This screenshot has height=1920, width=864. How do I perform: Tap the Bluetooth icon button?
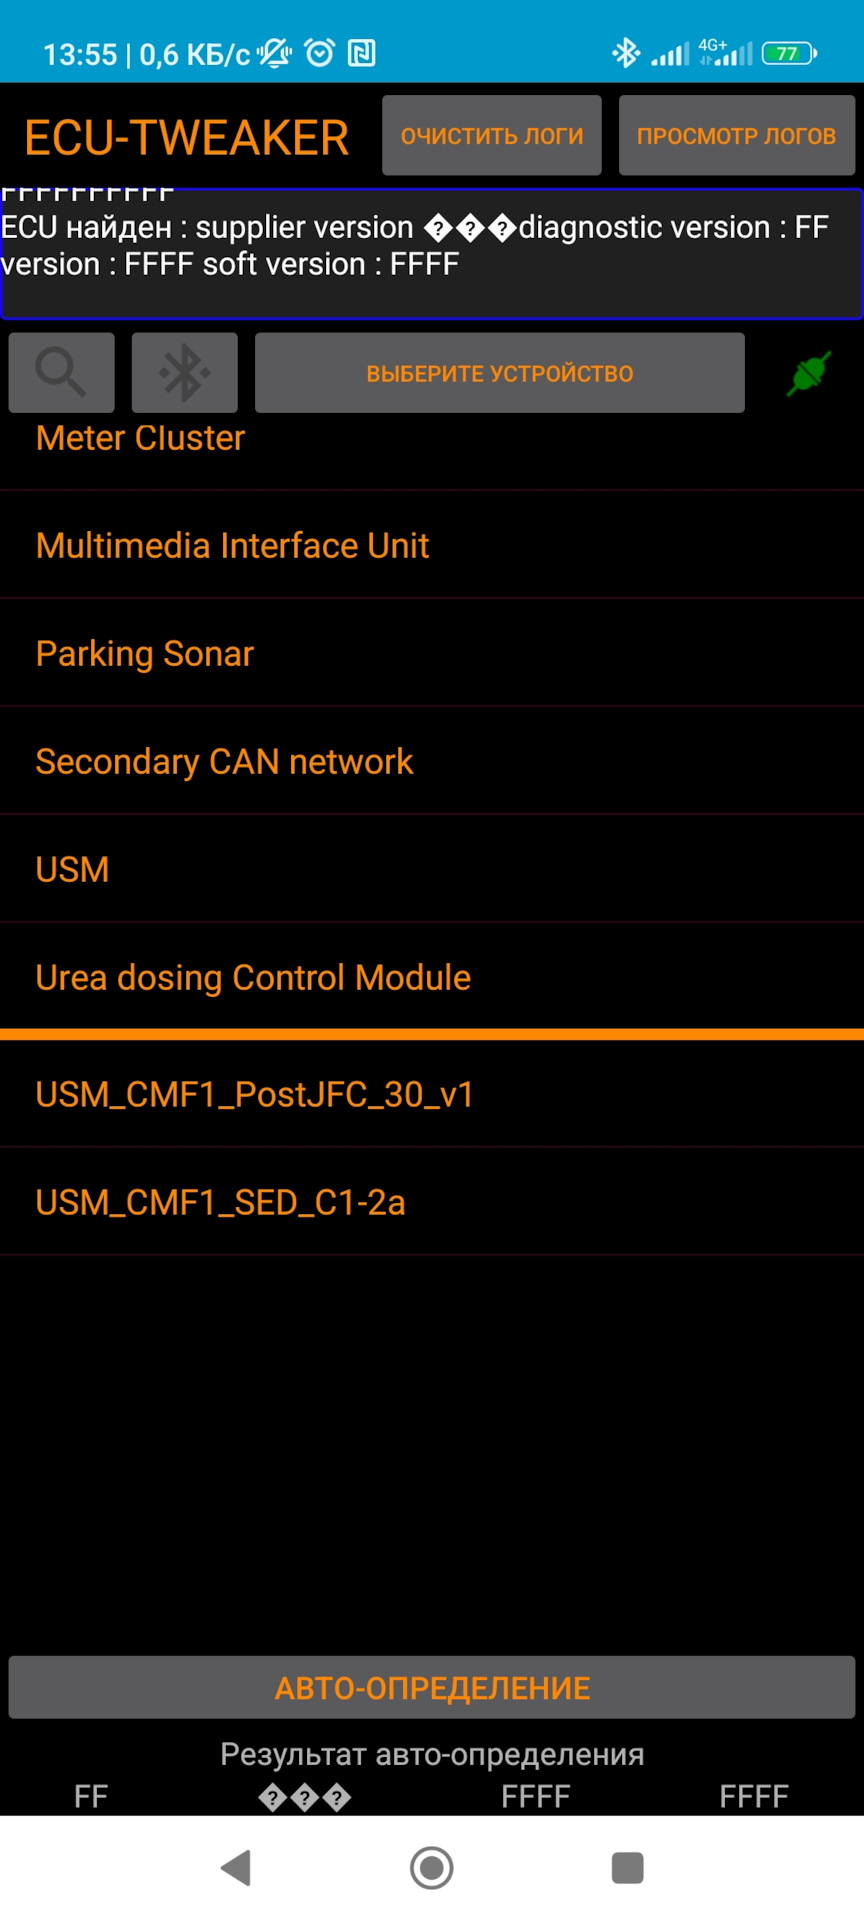[x=185, y=373]
